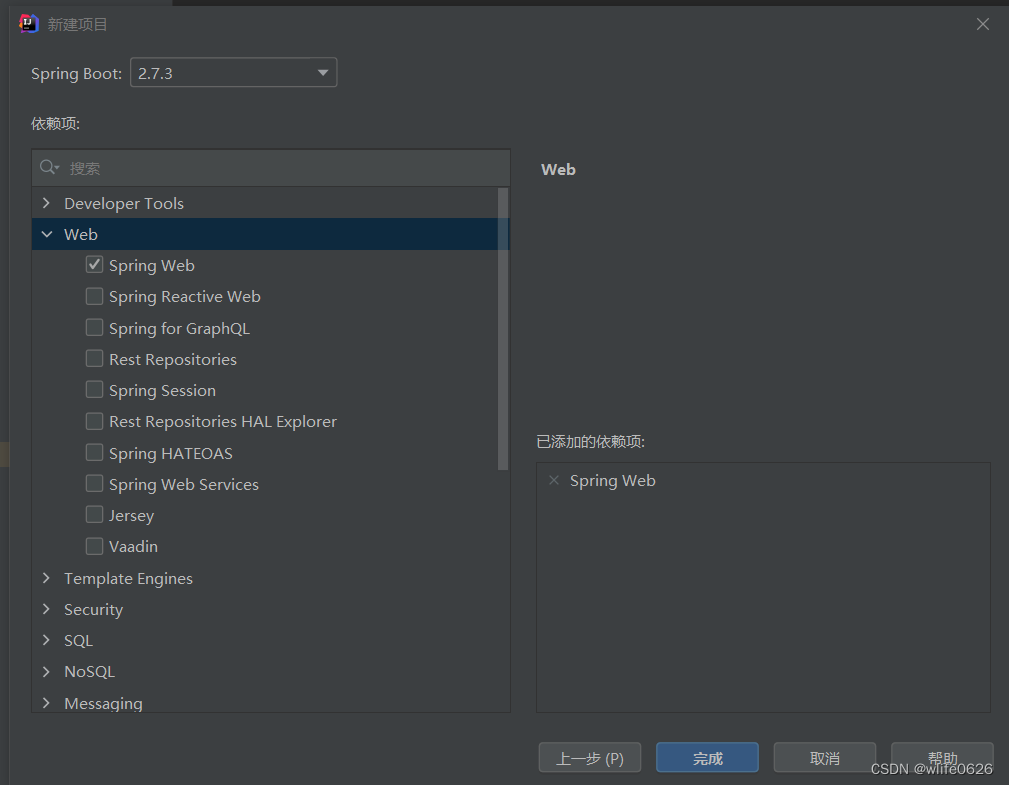
Task: Tick the Spring Session checkbox
Action: coord(94,390)
